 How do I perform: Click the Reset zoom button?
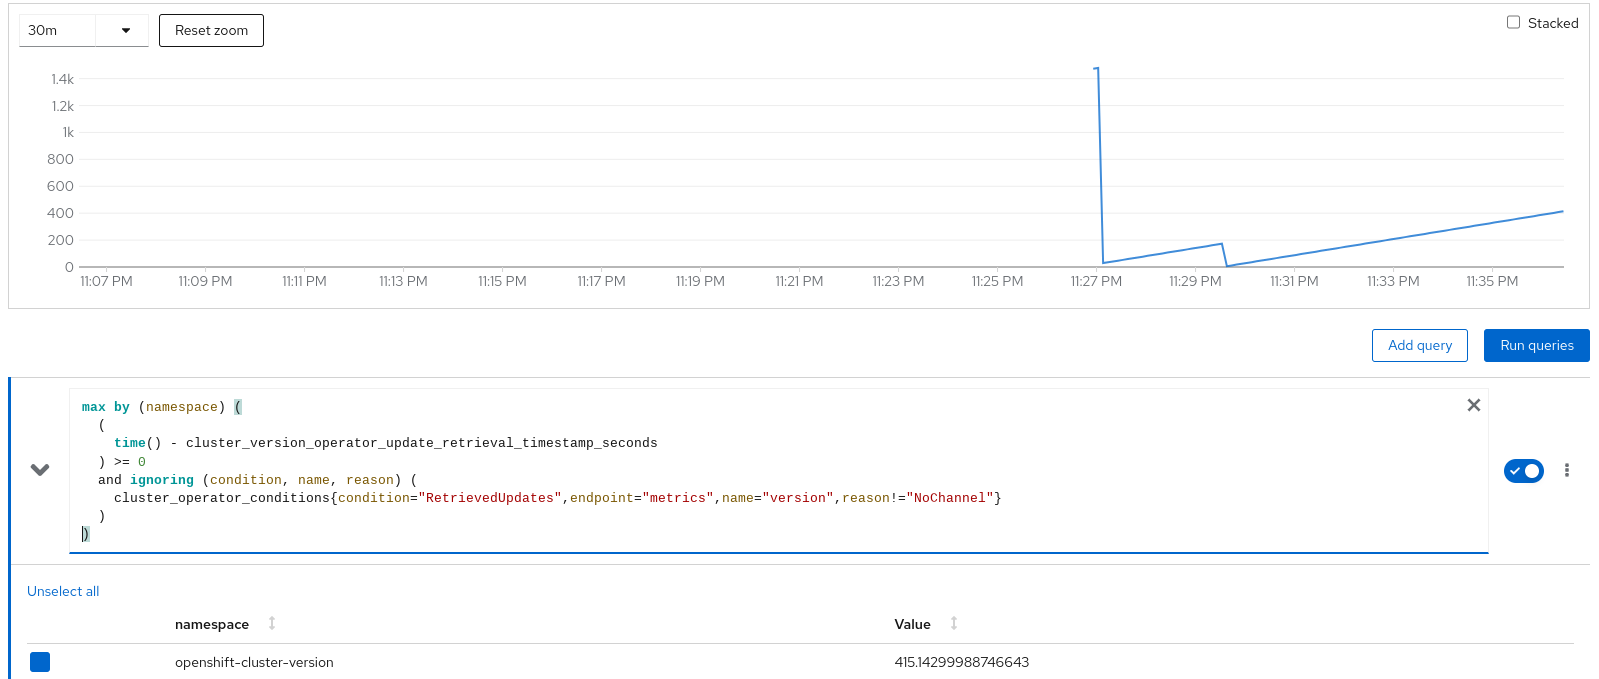point(211,30)
